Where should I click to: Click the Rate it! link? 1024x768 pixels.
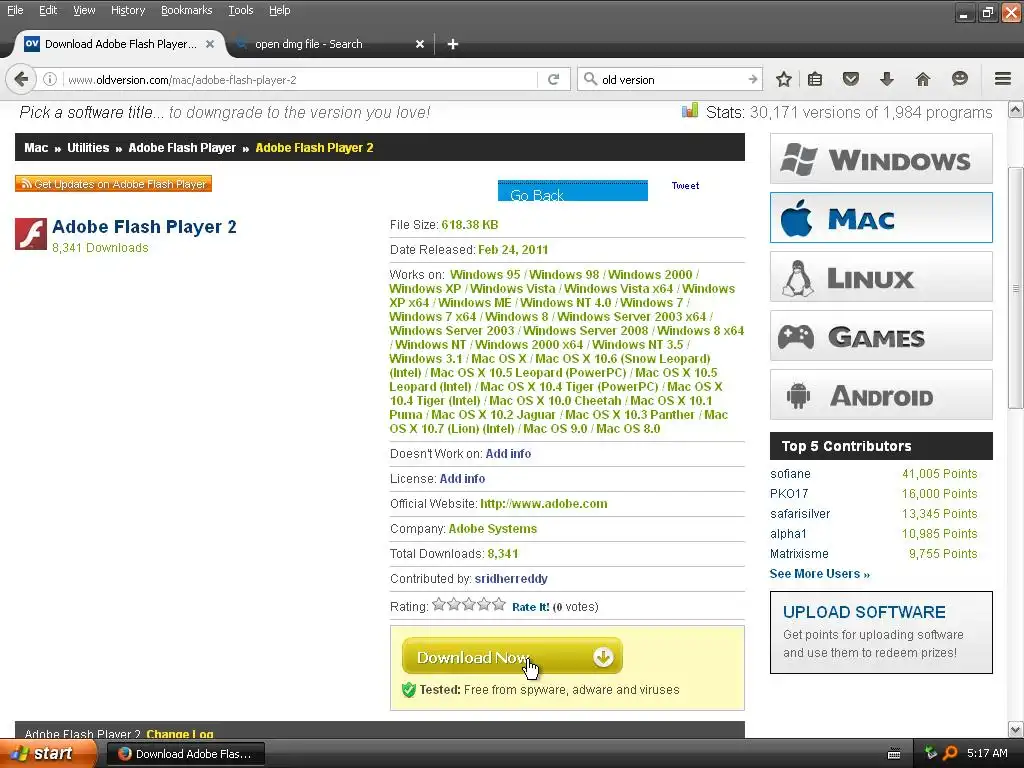click(x=530, y=607)
